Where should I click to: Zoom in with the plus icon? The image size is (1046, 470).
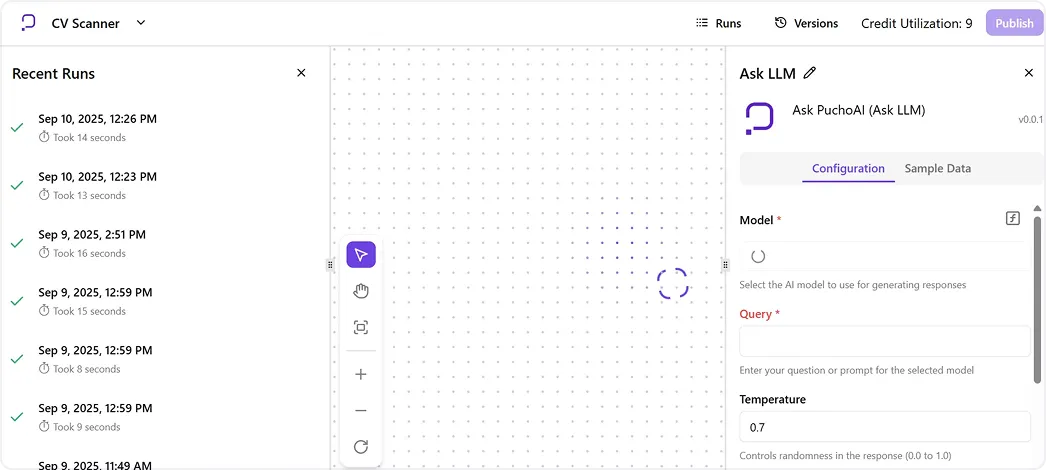361,374
